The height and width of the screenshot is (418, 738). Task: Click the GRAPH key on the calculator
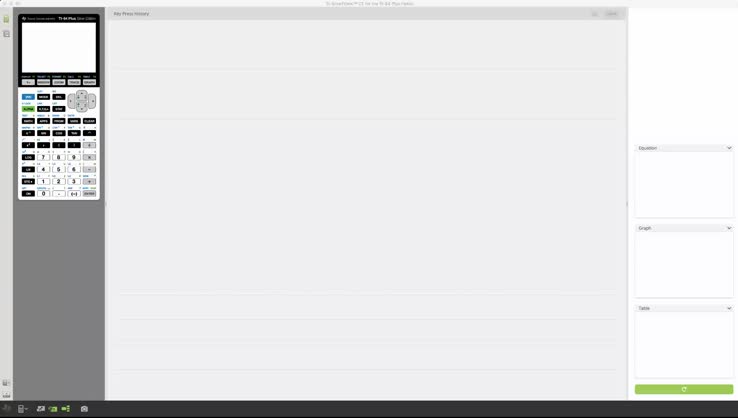click(x=89, y=82)
